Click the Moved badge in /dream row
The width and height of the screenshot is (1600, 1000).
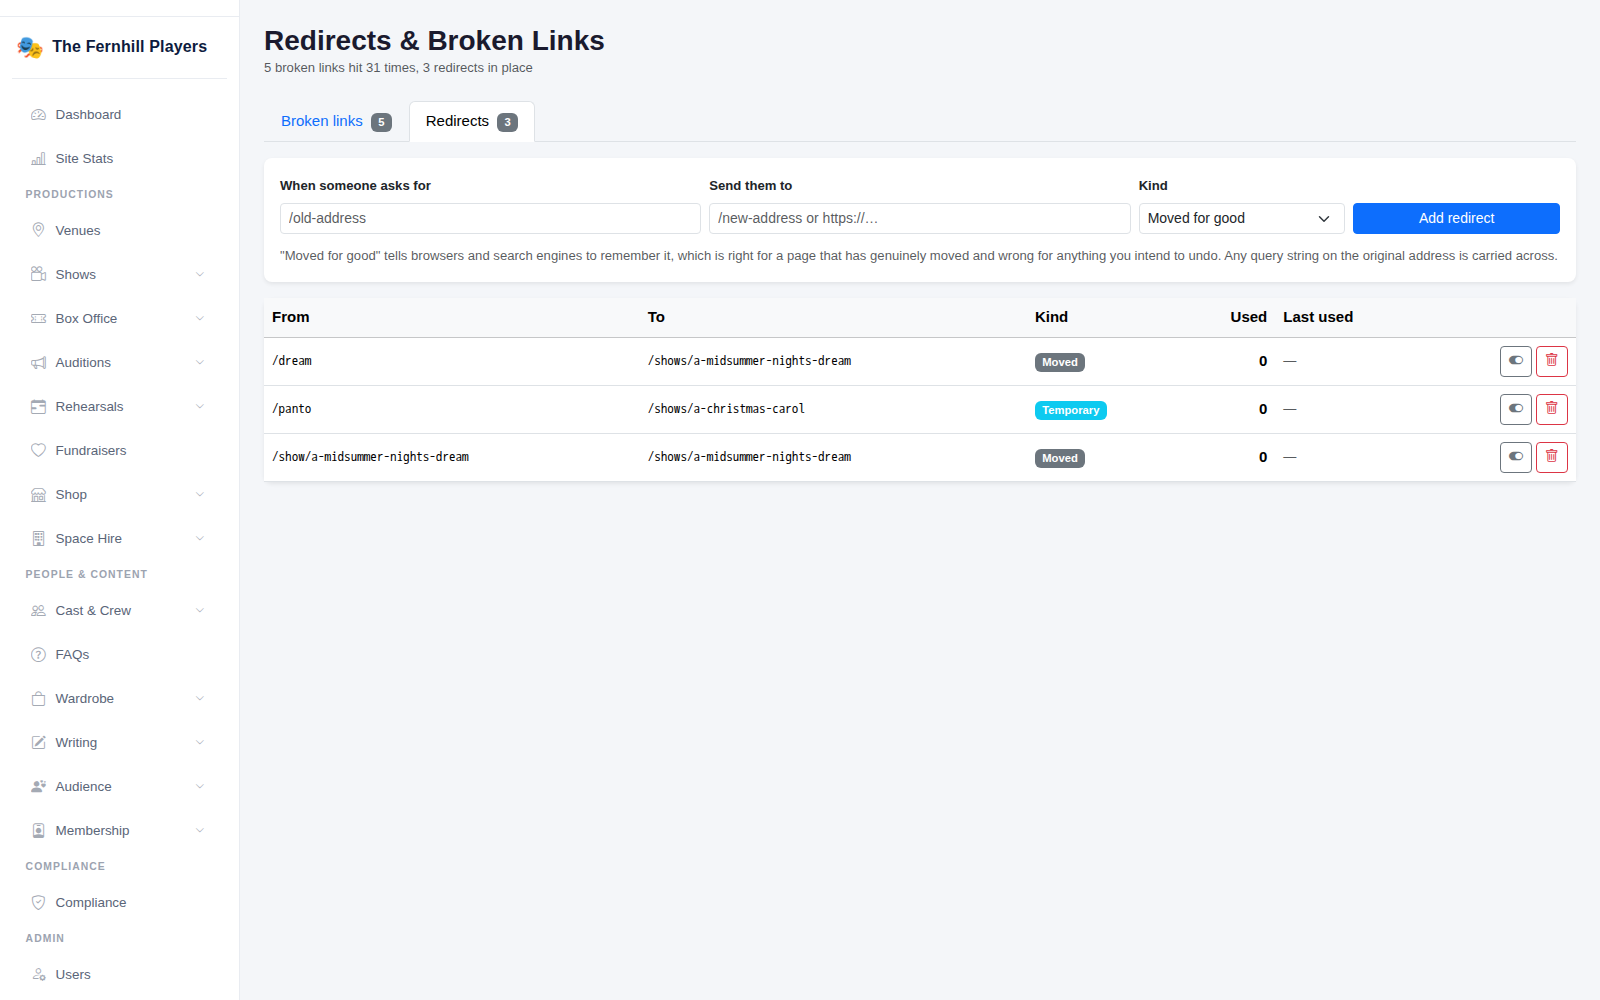1059,362
